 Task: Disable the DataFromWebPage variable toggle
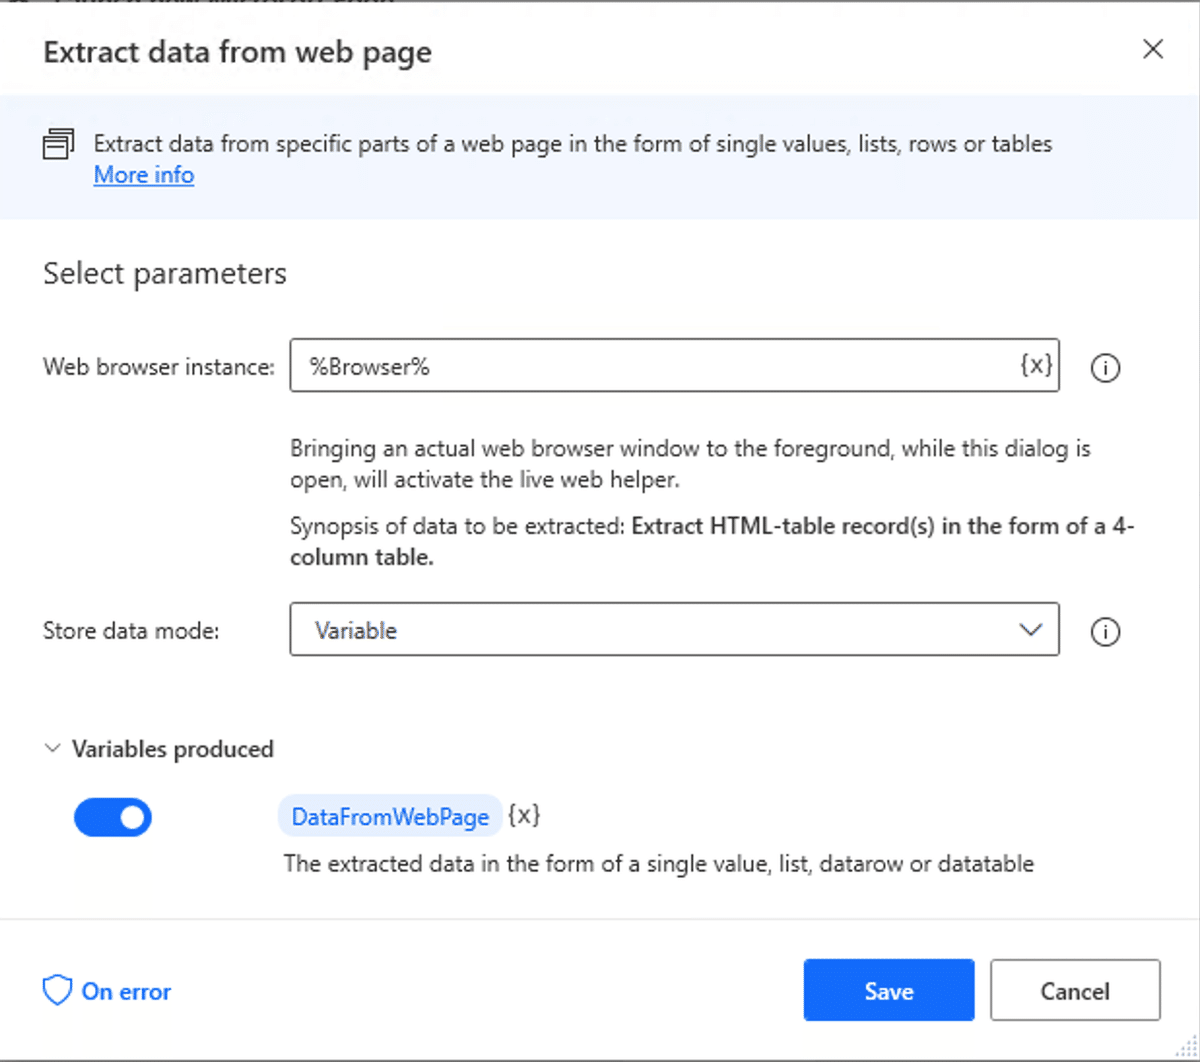113,817
